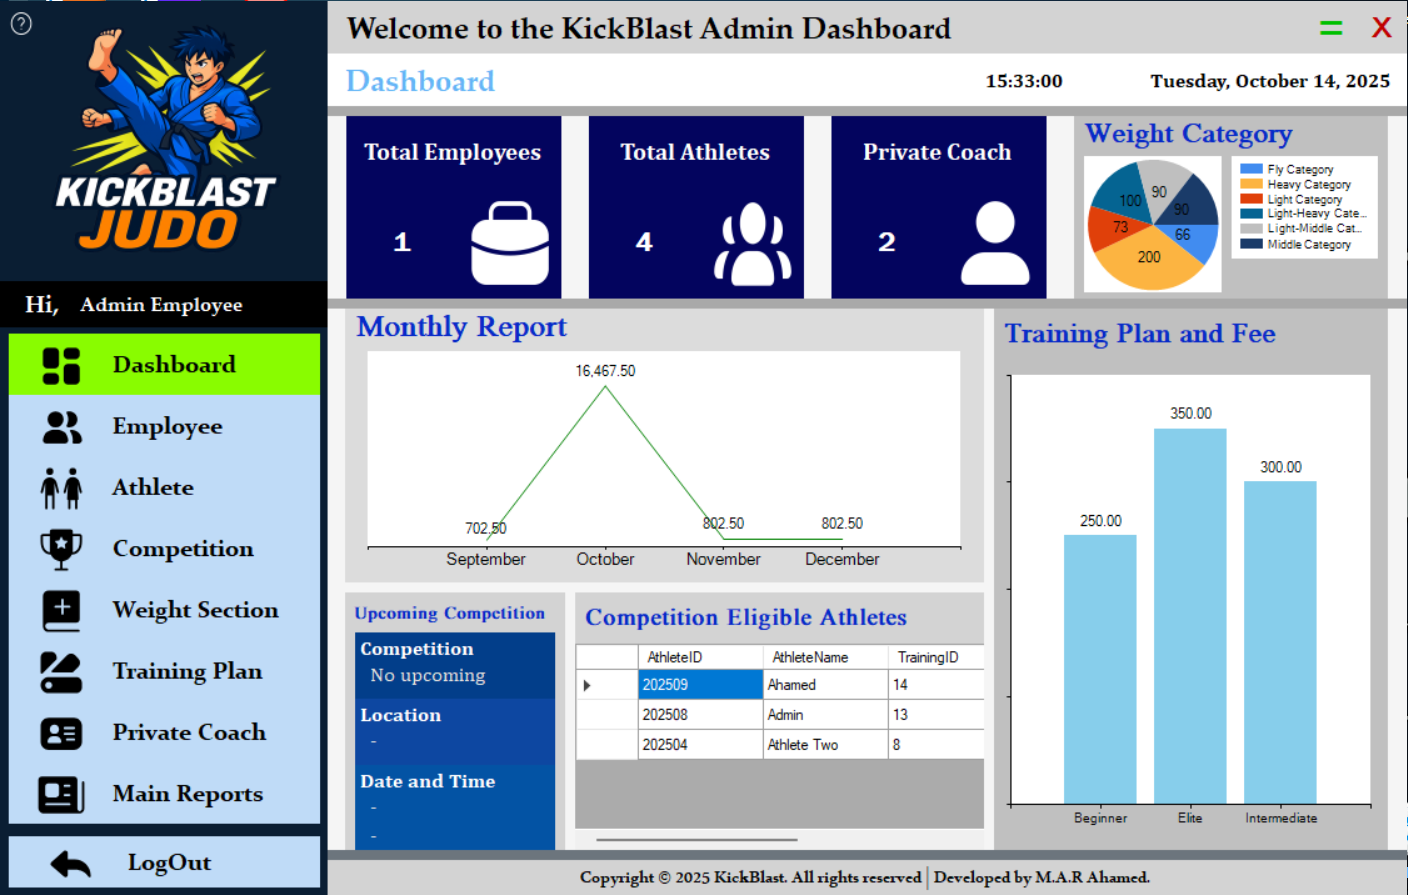Open the Weight Section menu item

[195, 610]
